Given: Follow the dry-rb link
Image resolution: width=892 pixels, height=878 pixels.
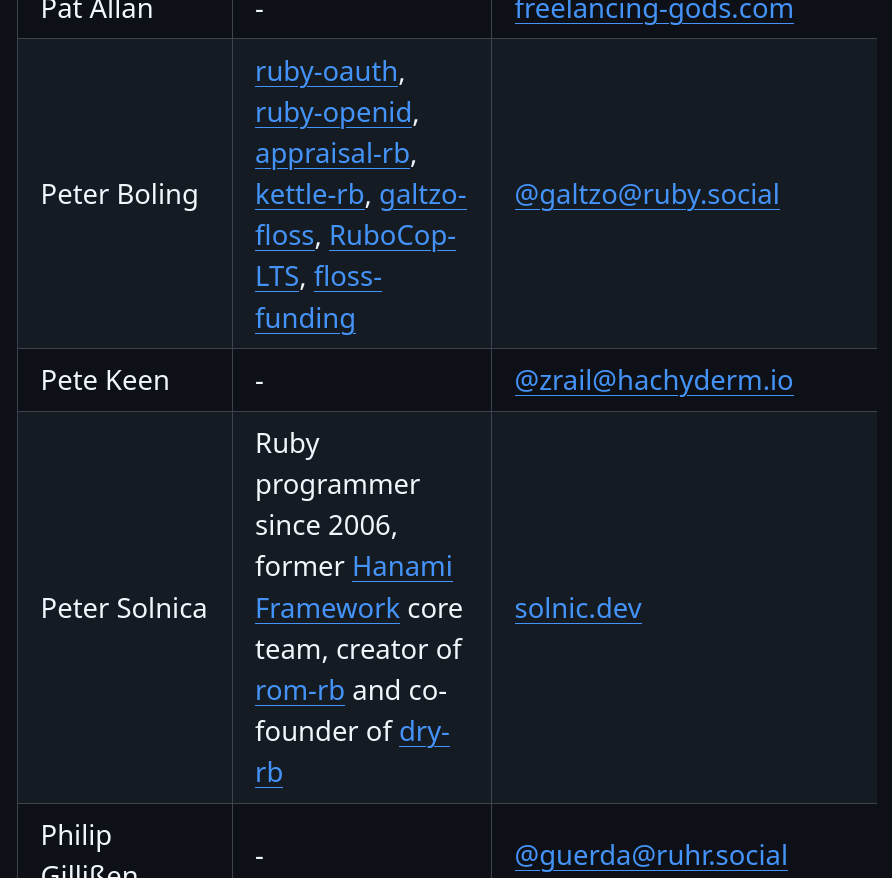Looking at the screenshot, I should pyautogui.click(x=424, y=732).
